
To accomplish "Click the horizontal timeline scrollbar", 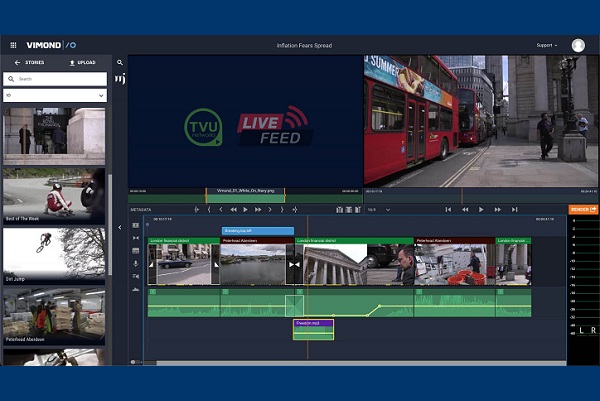I will tap(361, 363).
